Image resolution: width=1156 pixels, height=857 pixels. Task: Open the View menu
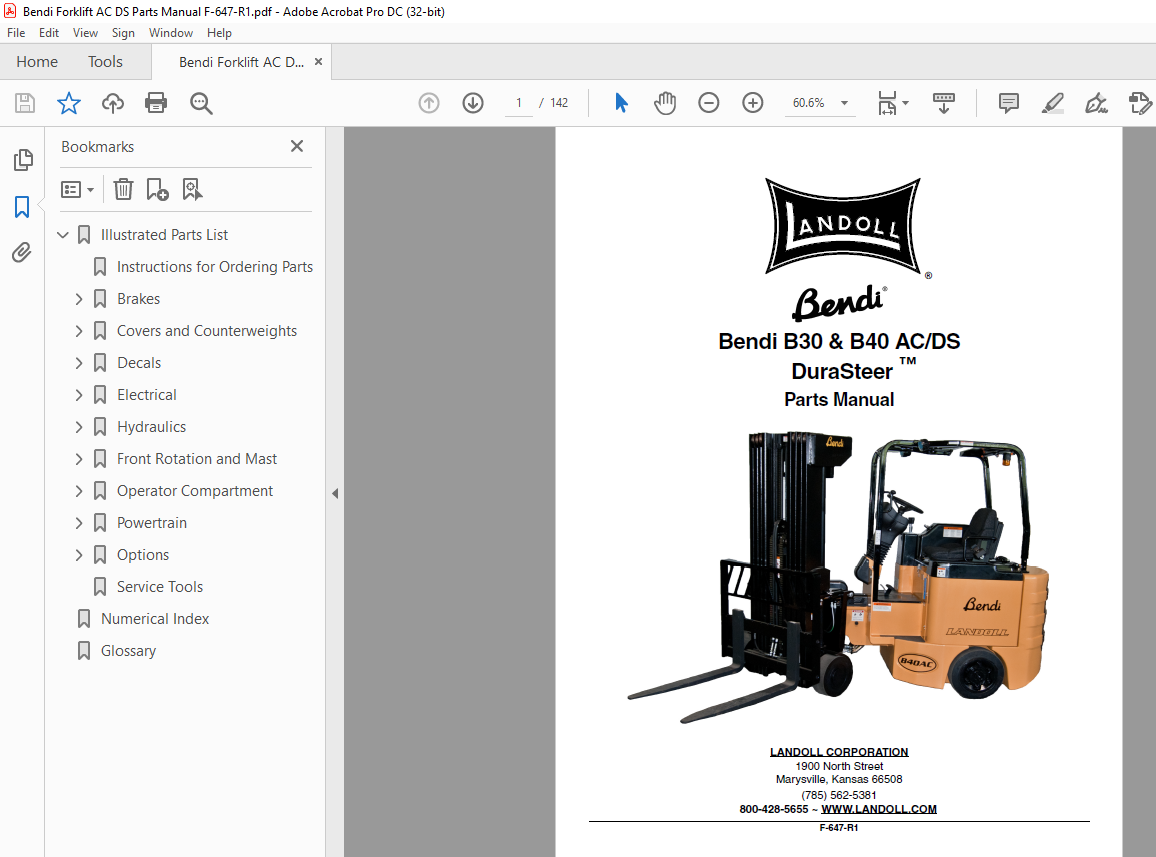tap(86, 32)
